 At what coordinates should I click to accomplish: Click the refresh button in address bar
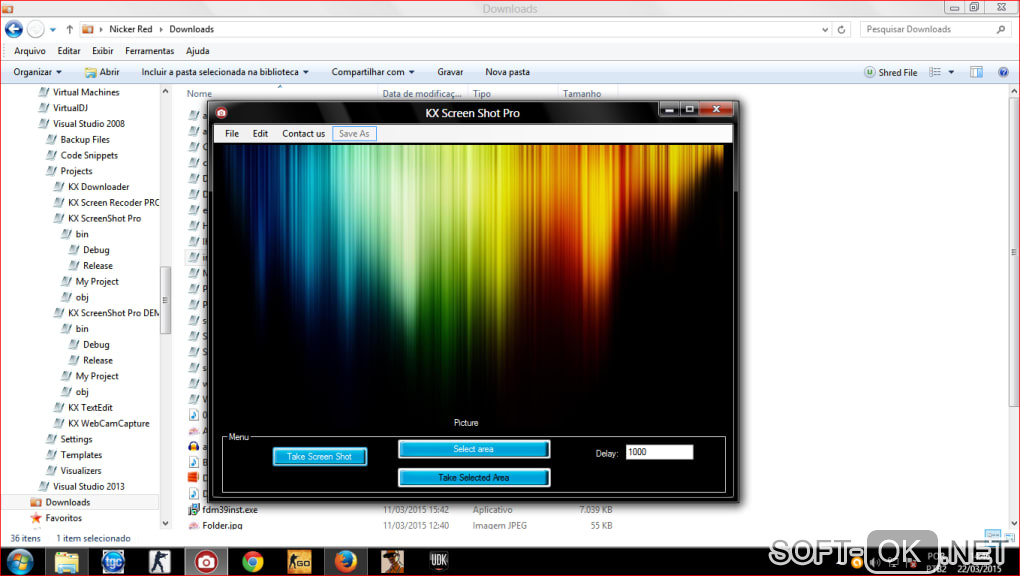pos(841,29)
